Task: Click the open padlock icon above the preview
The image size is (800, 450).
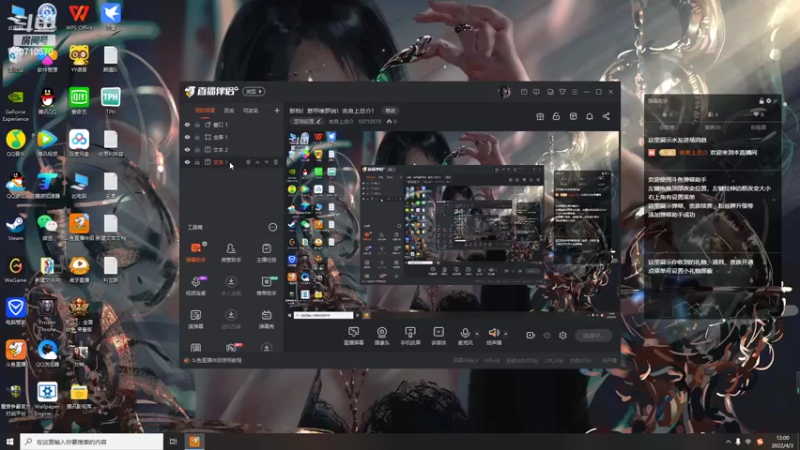Action: point(556,116)
